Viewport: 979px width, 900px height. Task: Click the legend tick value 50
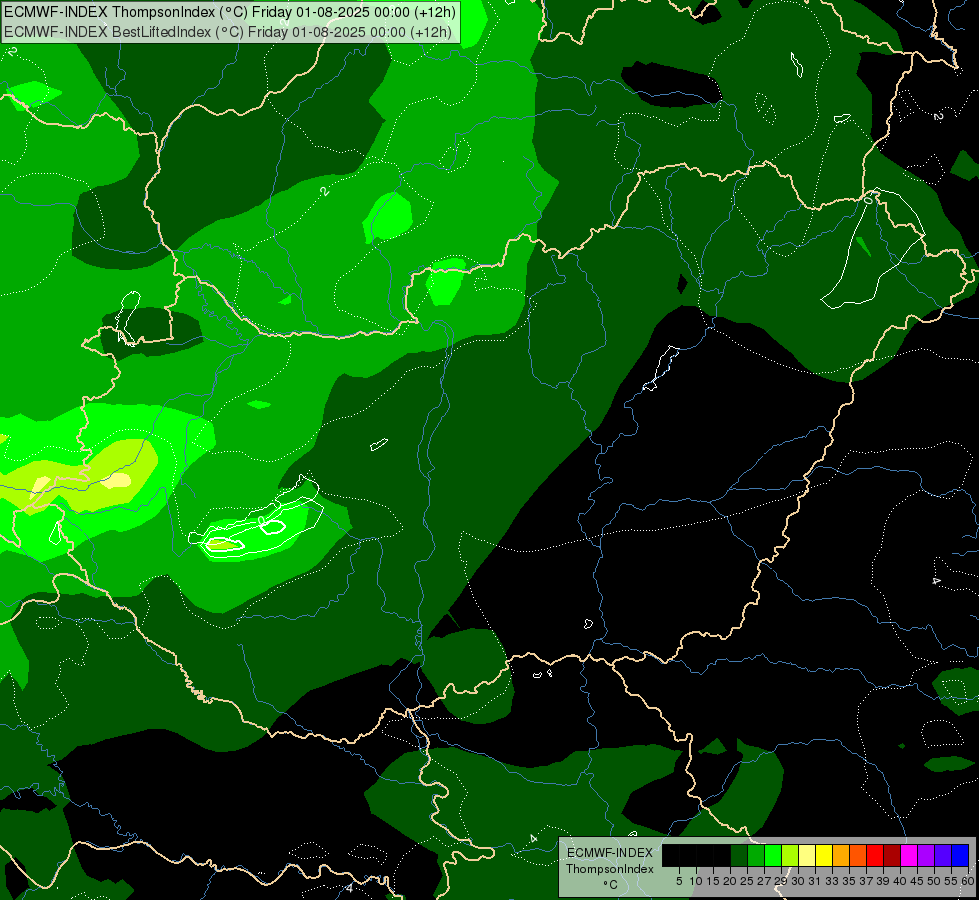tap(934, 881)
